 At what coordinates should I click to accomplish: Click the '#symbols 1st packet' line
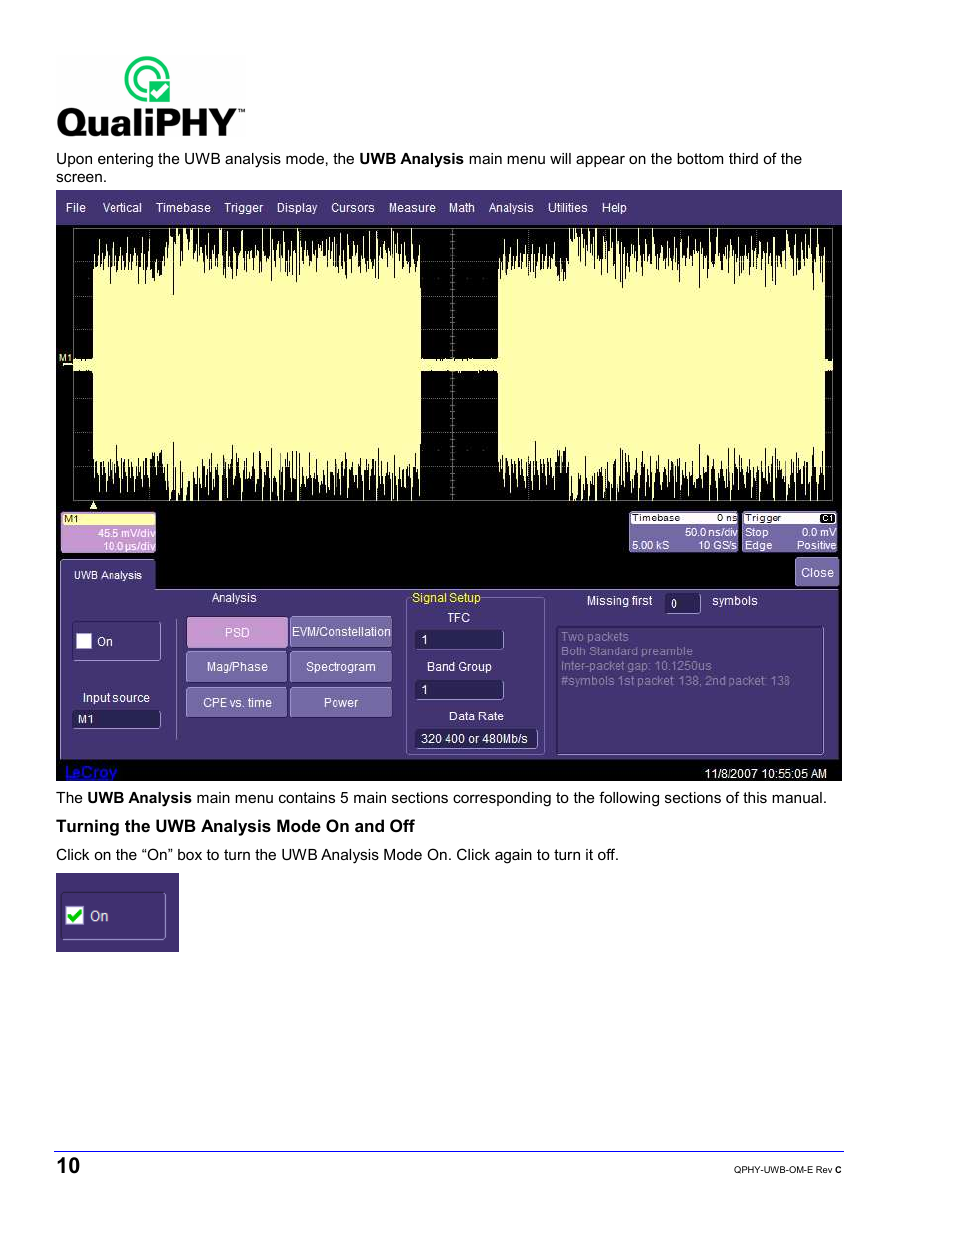675,681
